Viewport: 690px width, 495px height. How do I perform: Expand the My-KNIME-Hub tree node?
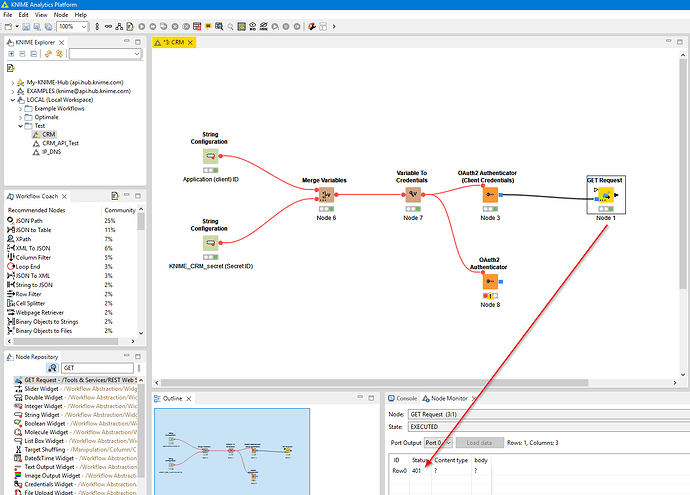[12, 82]
